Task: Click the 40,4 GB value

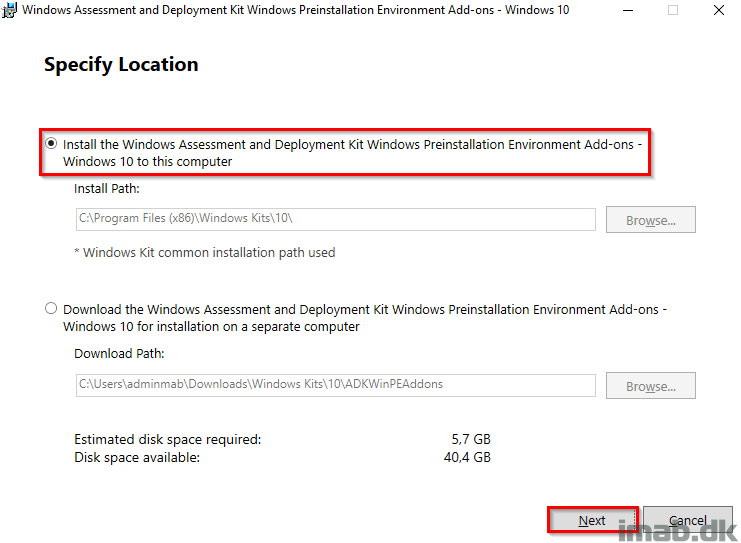Action: click(x=467, y=457)
